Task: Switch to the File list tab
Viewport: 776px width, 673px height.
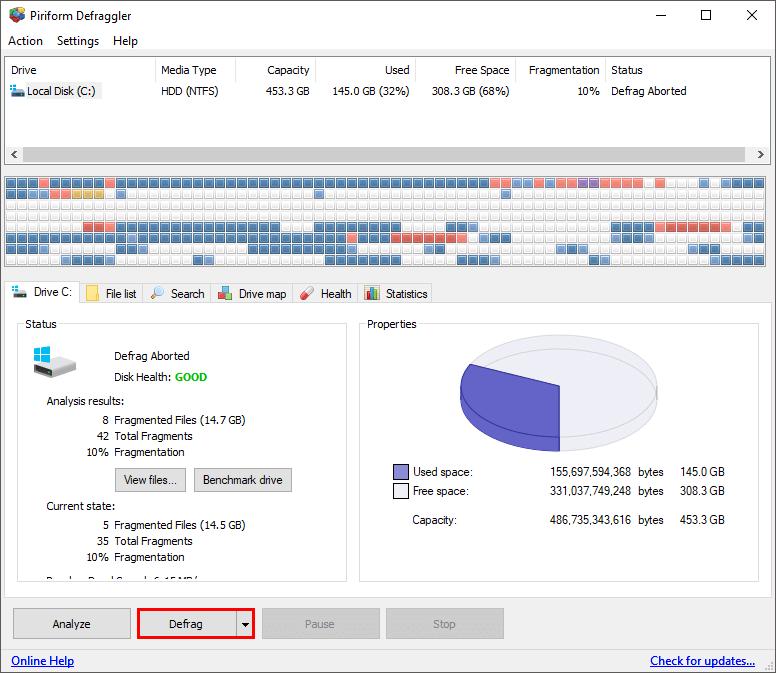Action: tap(112, 293)
